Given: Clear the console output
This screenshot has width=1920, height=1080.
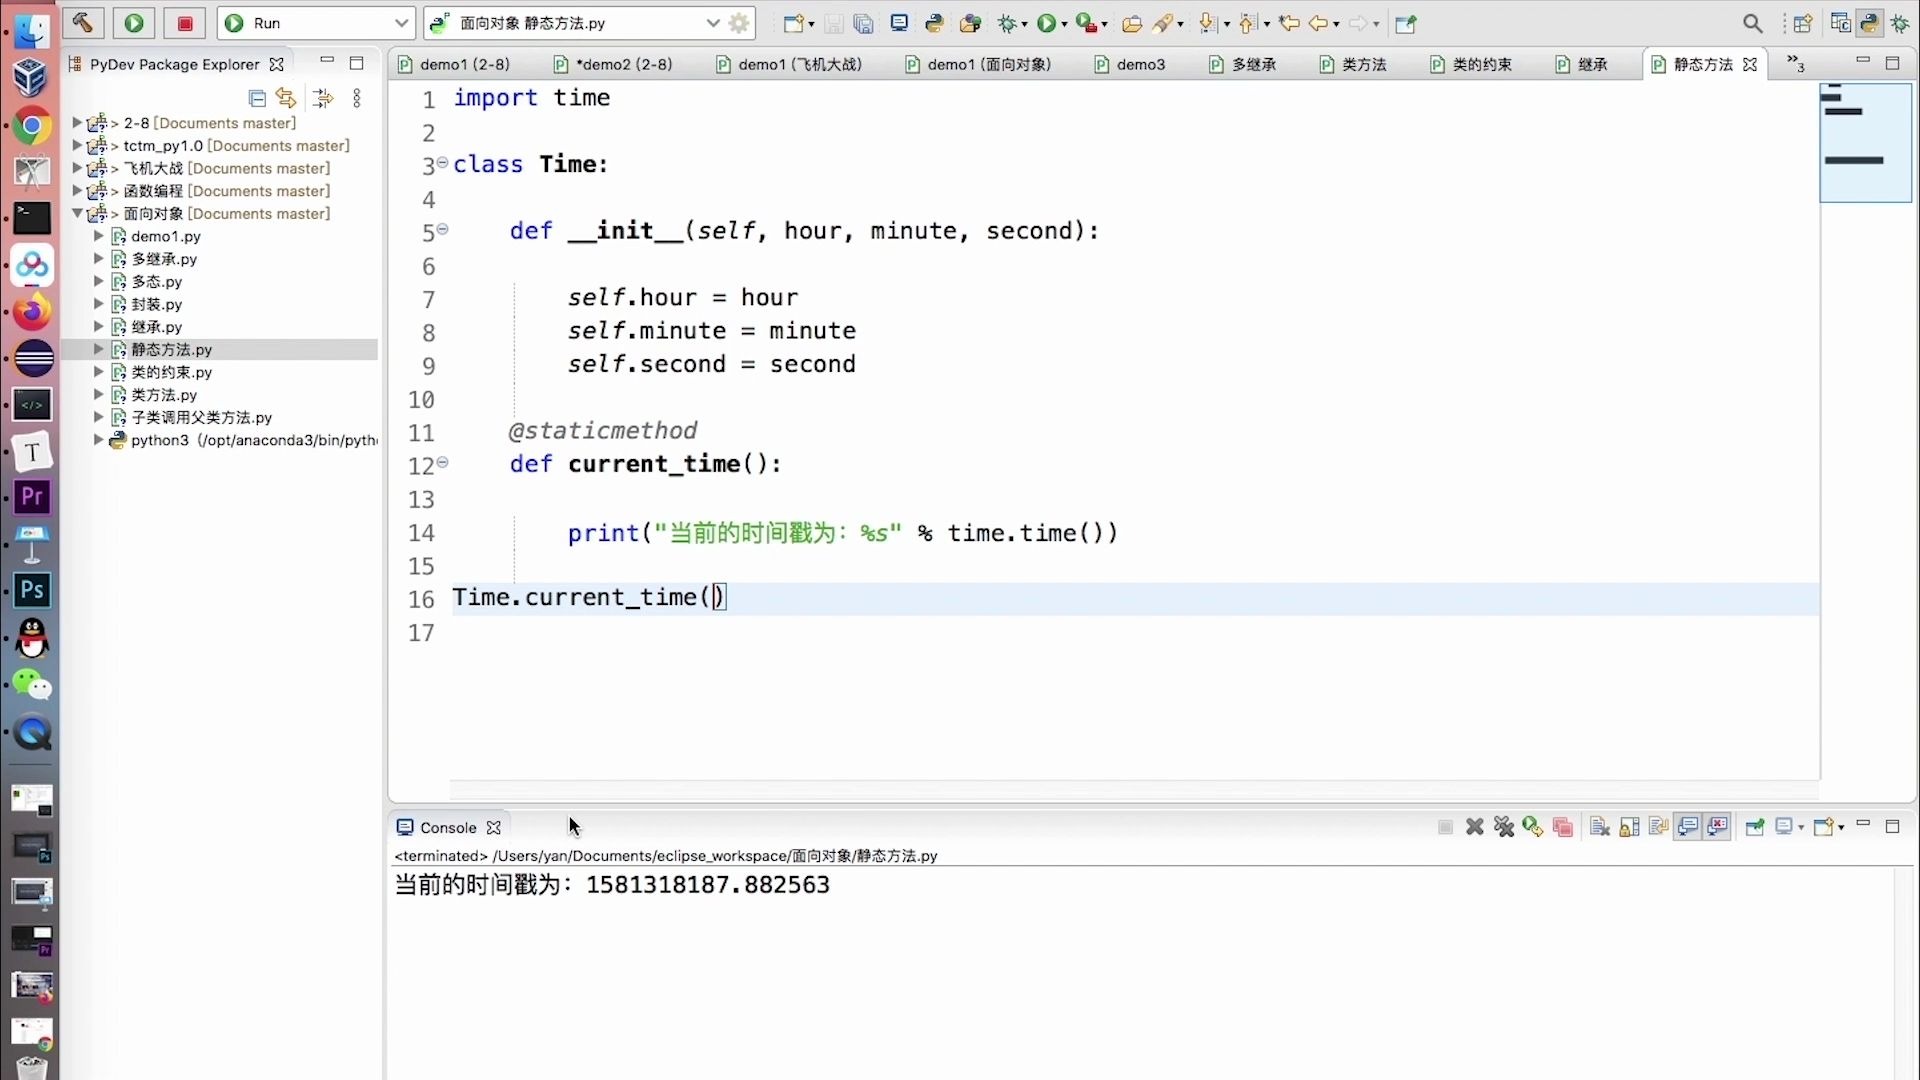Looking at the screenshot, I should coord(1599,827).
